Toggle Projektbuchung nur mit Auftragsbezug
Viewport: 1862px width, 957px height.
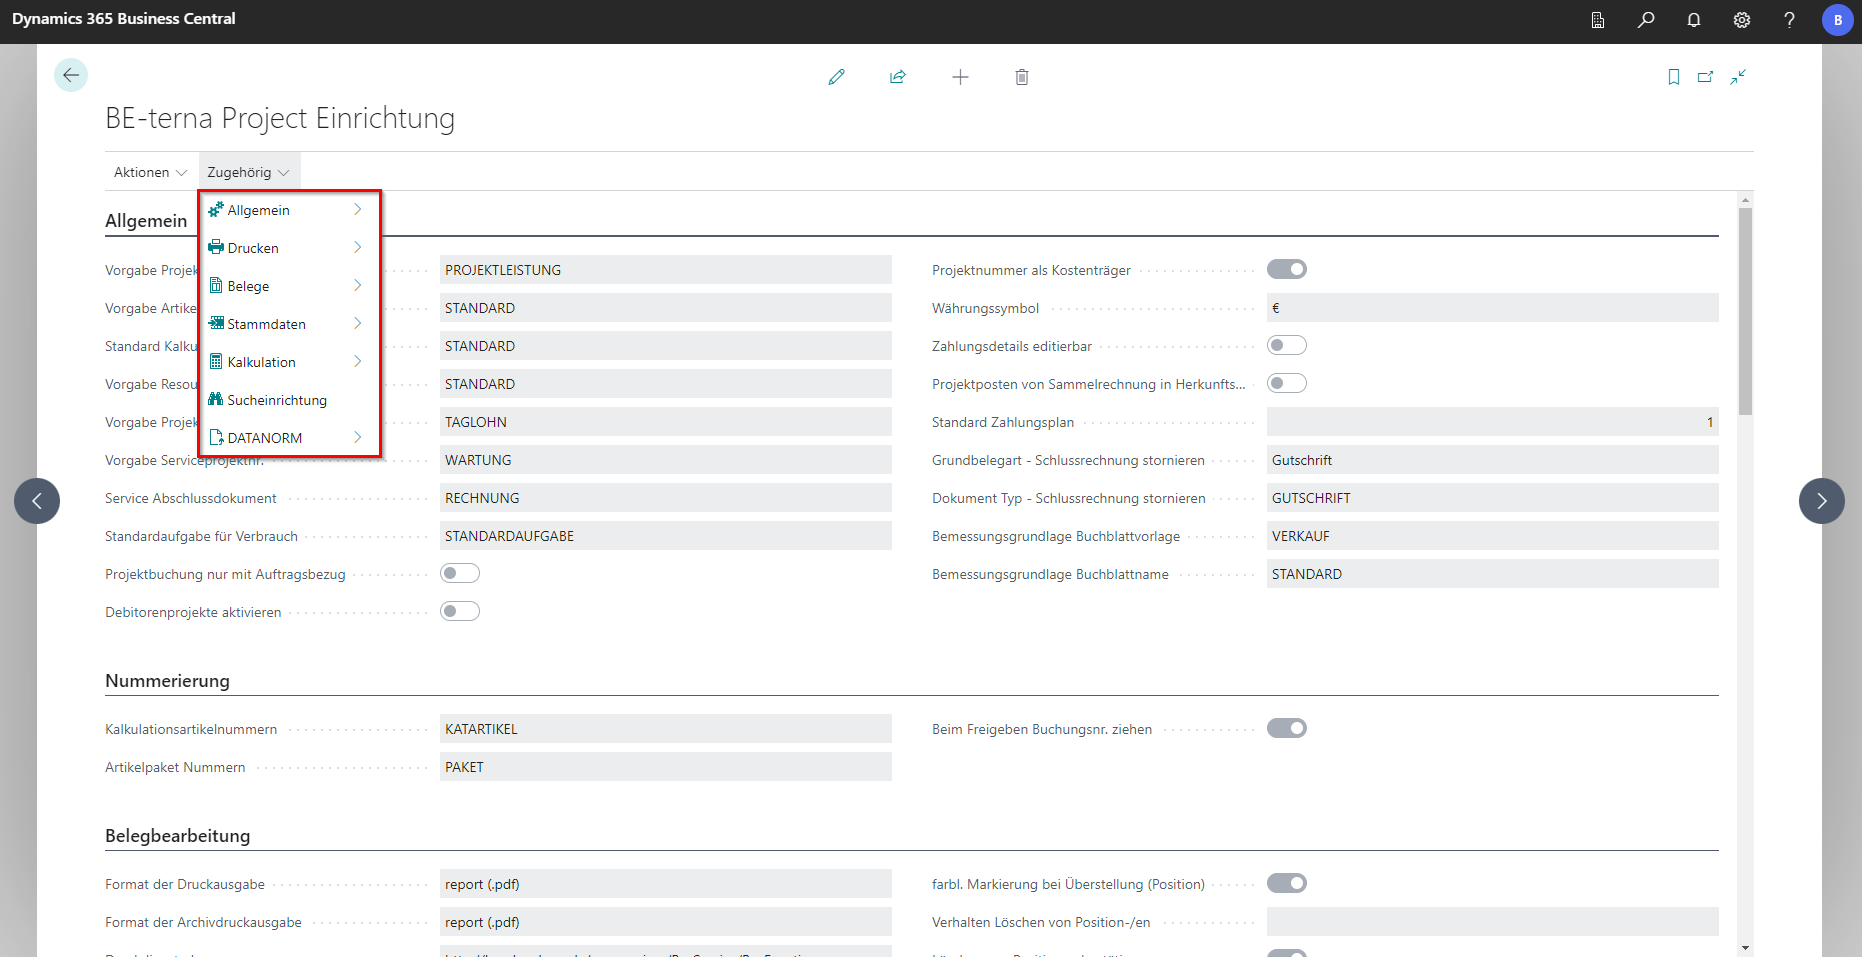[x=460, y=573]
